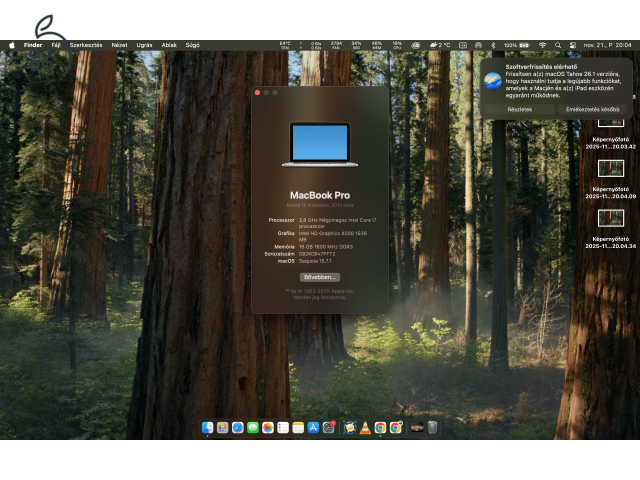The width and height of the screenshot is (640, 480).
Task: Click the network speed status item
Action: click(311, 45)
